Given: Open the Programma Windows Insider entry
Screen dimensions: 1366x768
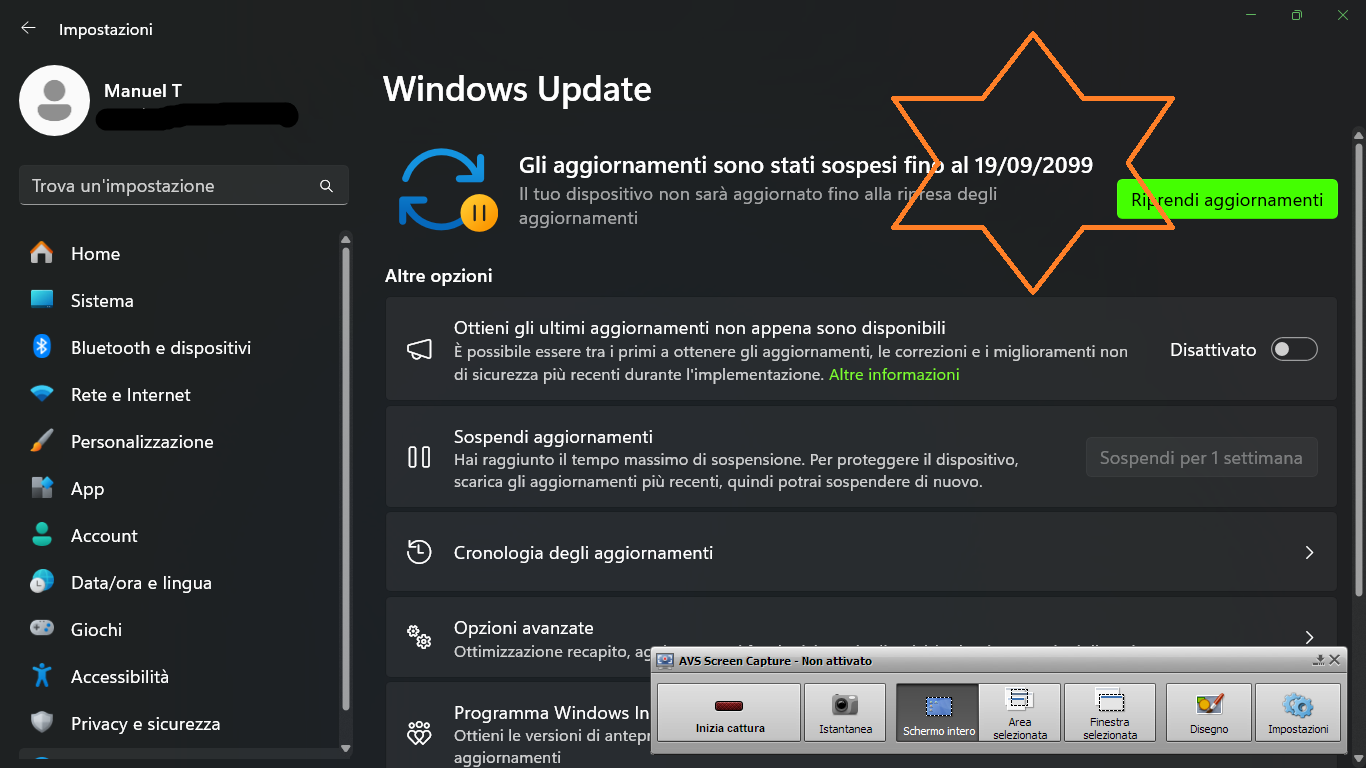Looking at the screenshot, I should tap(518, 735).
